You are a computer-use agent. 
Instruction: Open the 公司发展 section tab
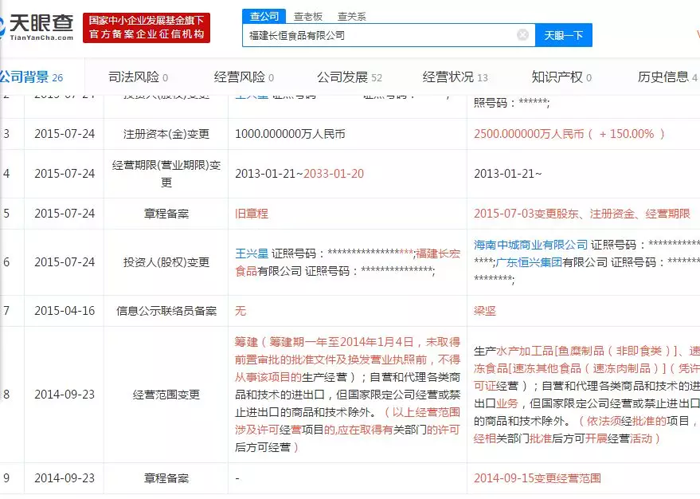(348, 77)
